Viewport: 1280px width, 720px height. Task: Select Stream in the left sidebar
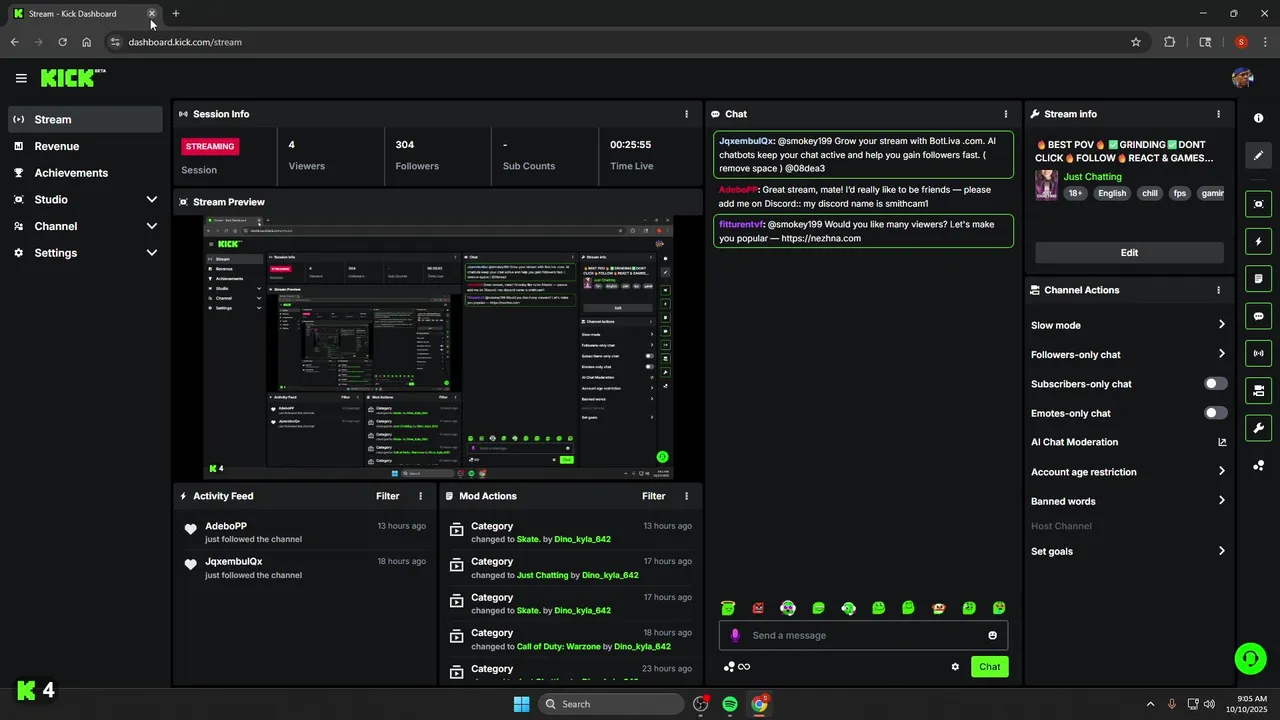click(85, 119)
